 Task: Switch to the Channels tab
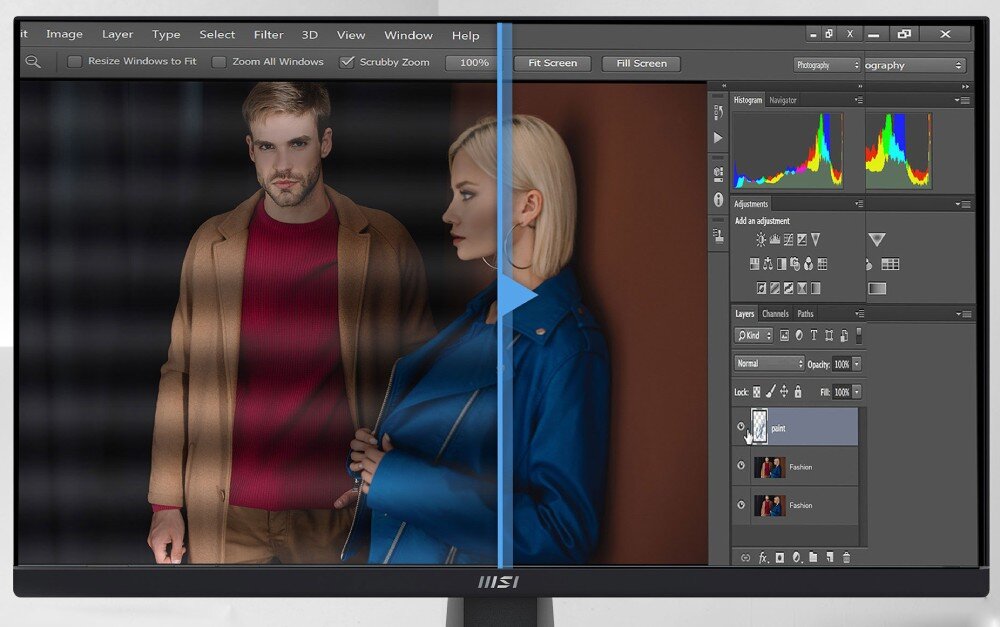pyautogui.click(x=775, y=314)
